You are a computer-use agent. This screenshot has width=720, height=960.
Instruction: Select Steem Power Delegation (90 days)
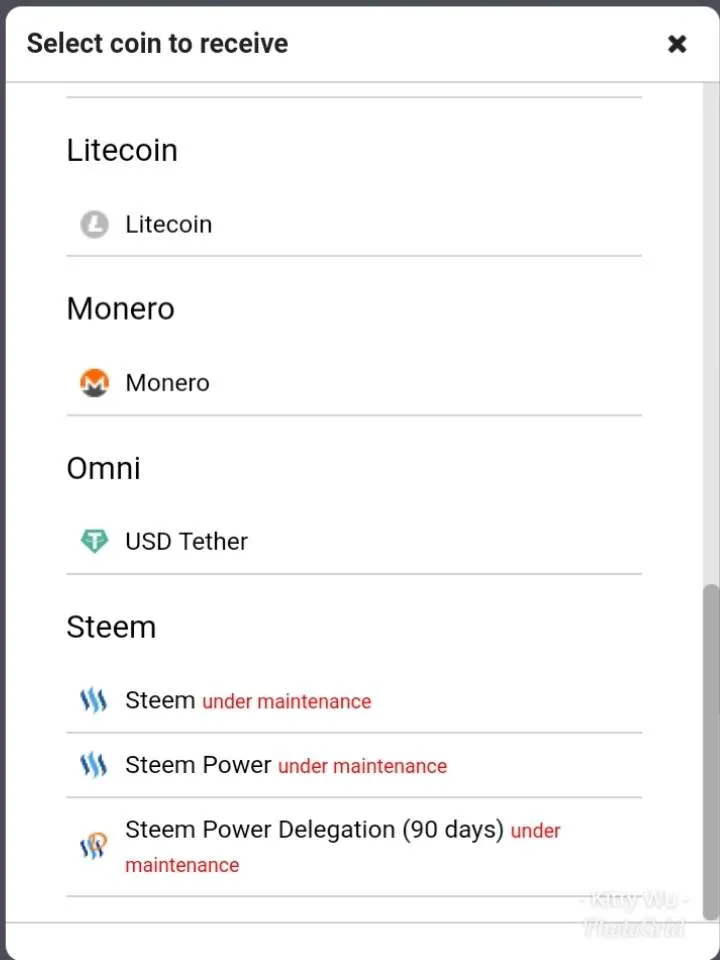(x=354, y=847)
